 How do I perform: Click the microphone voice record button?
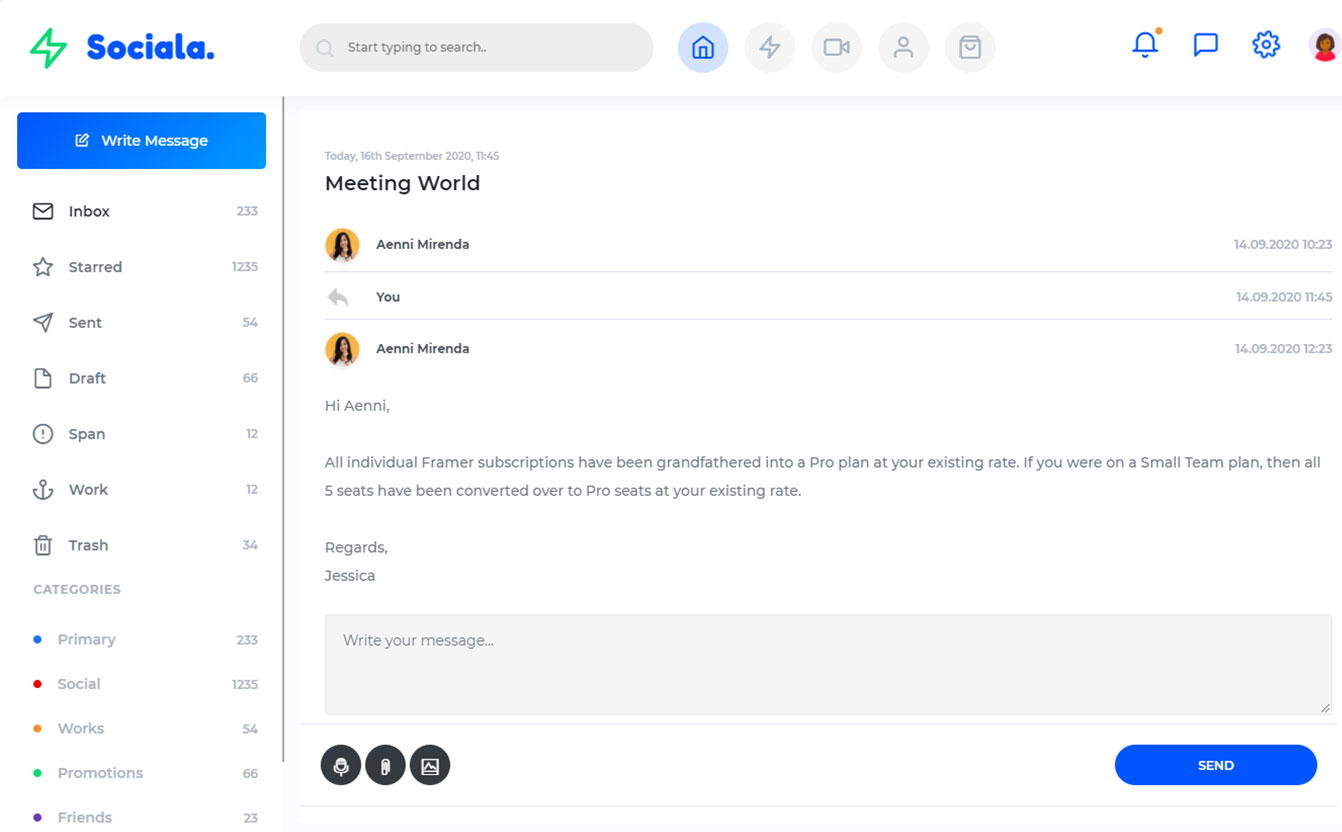[341, 766]
